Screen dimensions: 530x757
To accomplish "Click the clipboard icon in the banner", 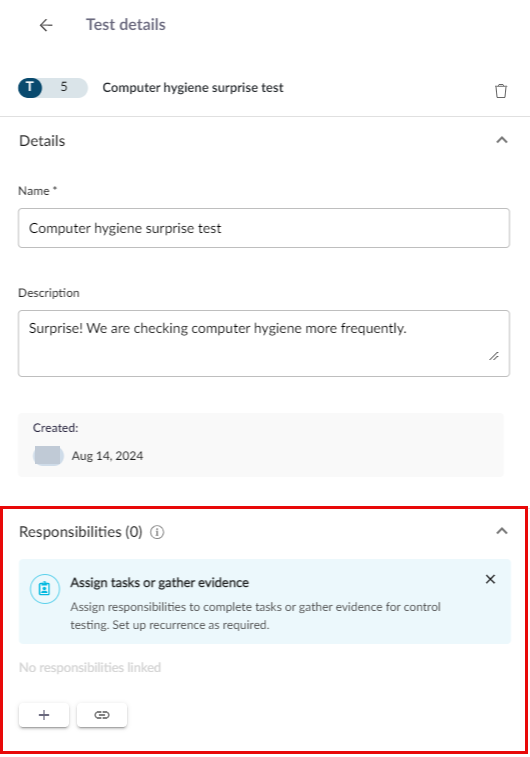I will (44, 589).
